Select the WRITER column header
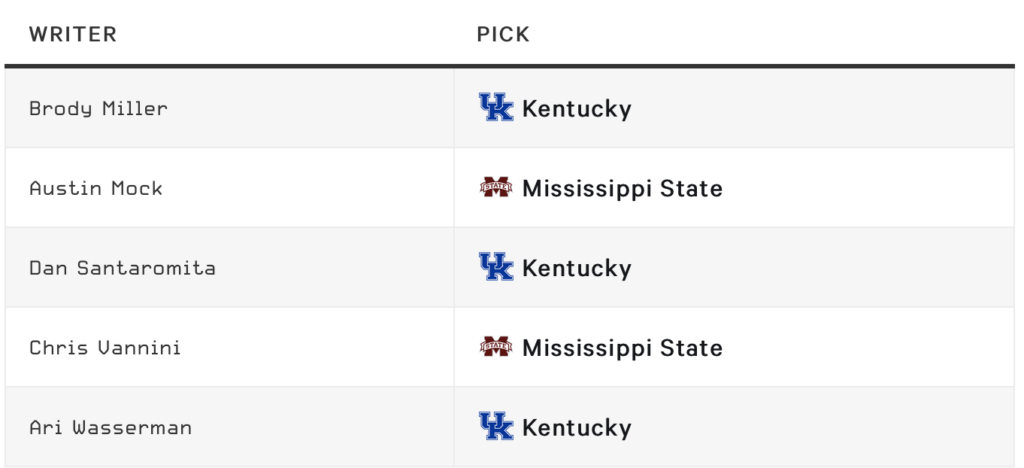 (x=72, y=34)
